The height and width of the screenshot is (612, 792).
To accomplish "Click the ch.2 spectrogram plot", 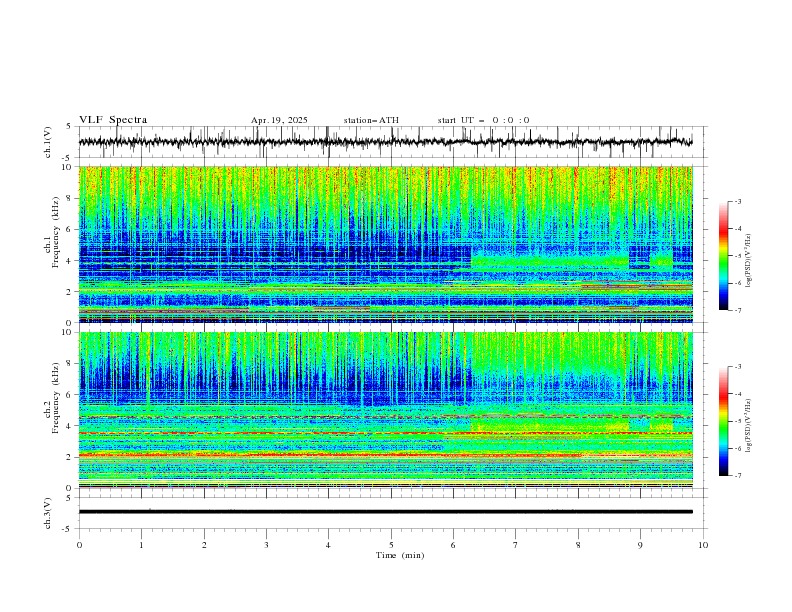I will [x=386, y=410].
